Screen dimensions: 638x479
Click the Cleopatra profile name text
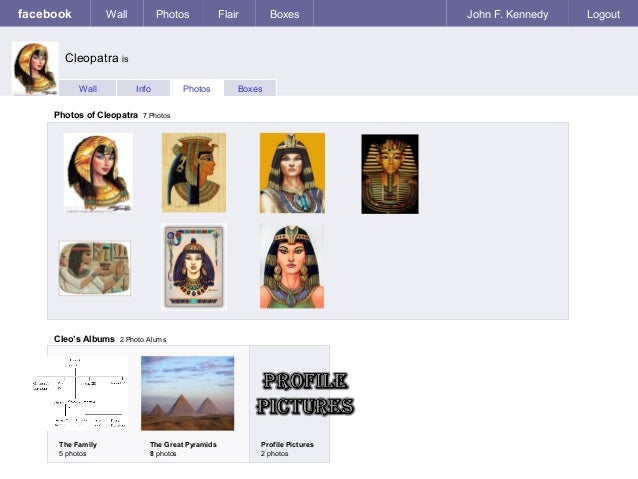coord(92,58)
